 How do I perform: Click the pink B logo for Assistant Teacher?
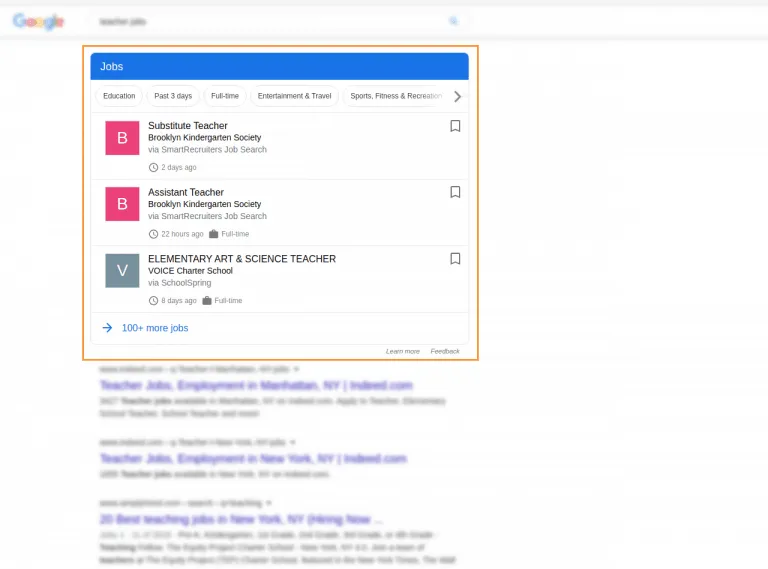(x=122, y=204)
